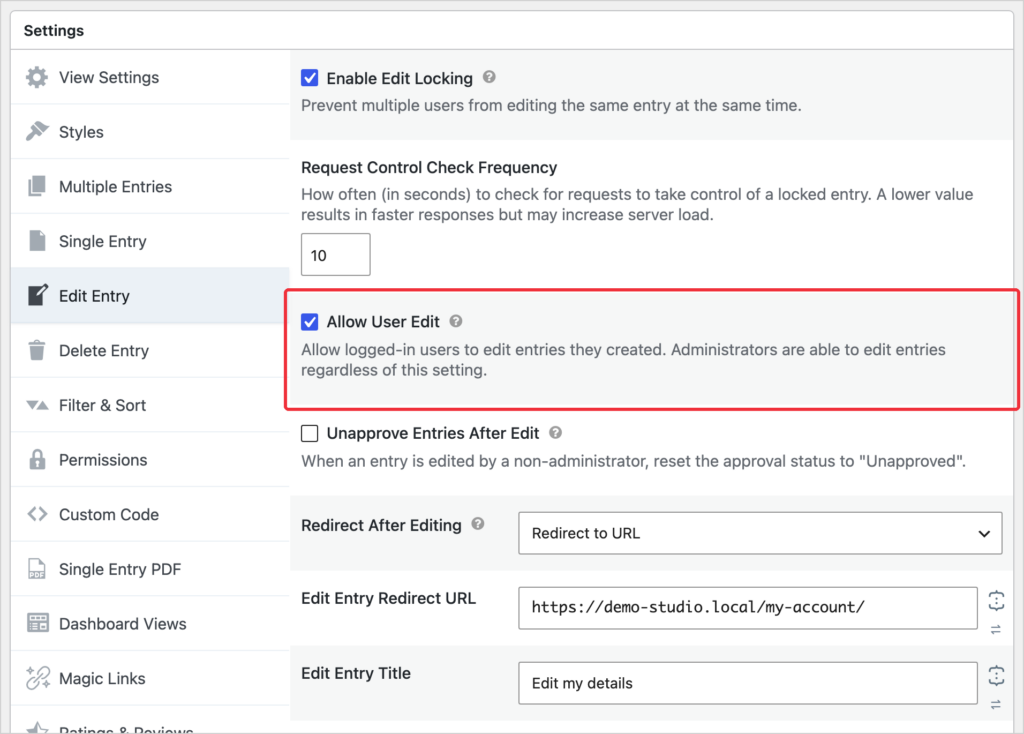1024x734 pixels.
Task: Click the Unapprove Entries After Edit label
Action: pyautogui.click(x=433, y=434)
